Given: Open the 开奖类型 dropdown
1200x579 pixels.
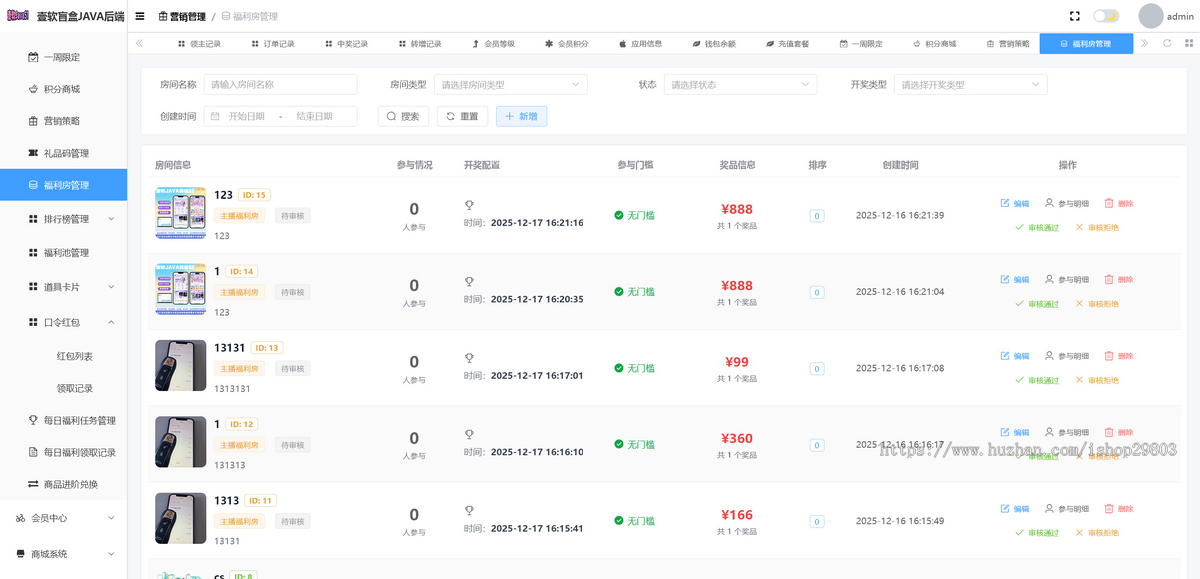Looking at the screenshot, I should [x=970, y=85].
